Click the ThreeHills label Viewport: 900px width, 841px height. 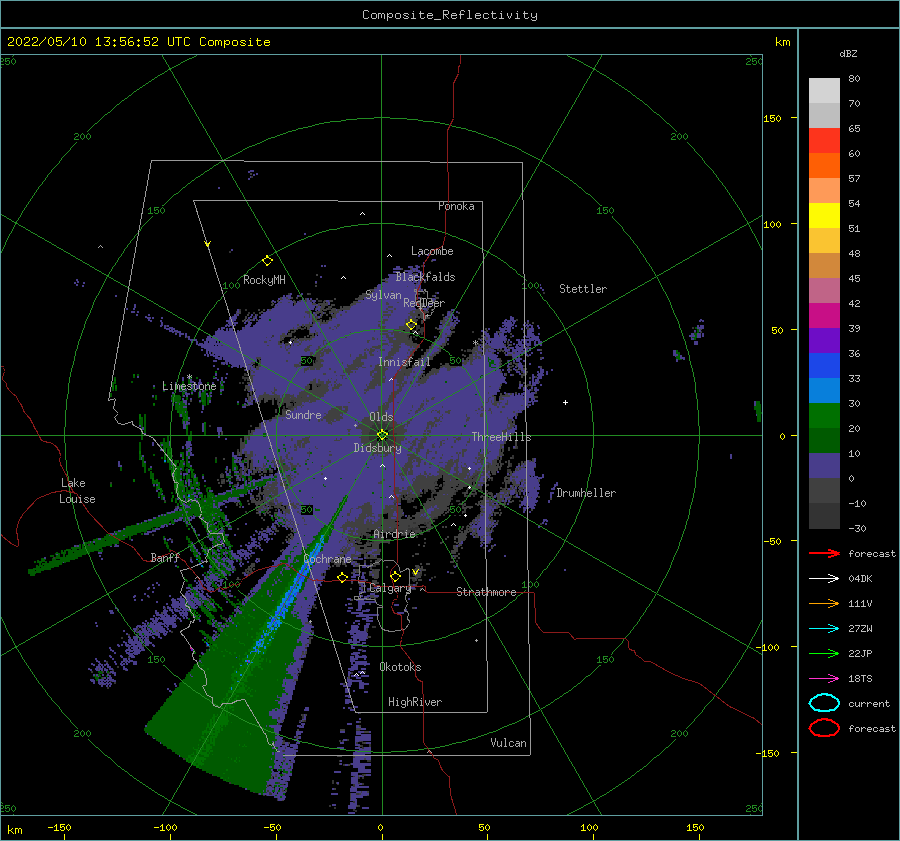coord(502,437)
